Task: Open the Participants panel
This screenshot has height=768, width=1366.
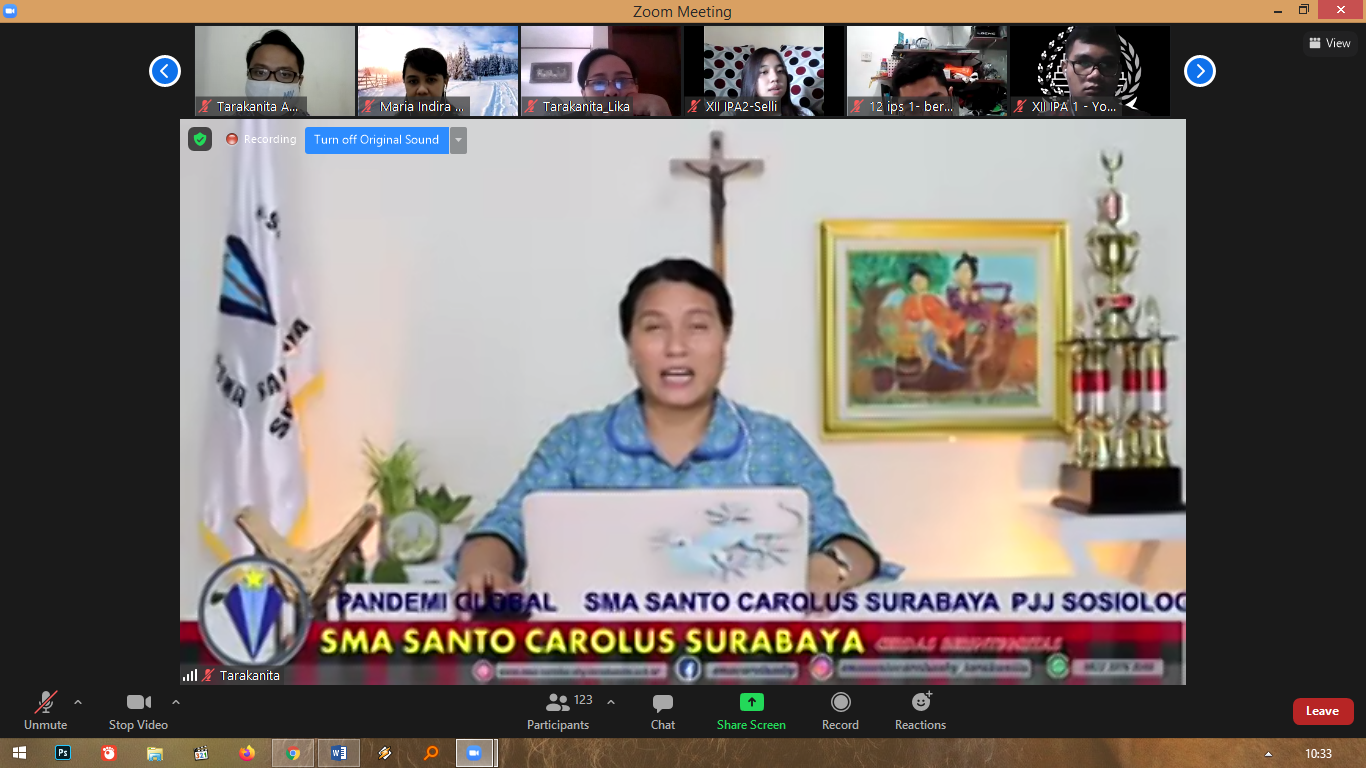Action: tap(558, 710)
